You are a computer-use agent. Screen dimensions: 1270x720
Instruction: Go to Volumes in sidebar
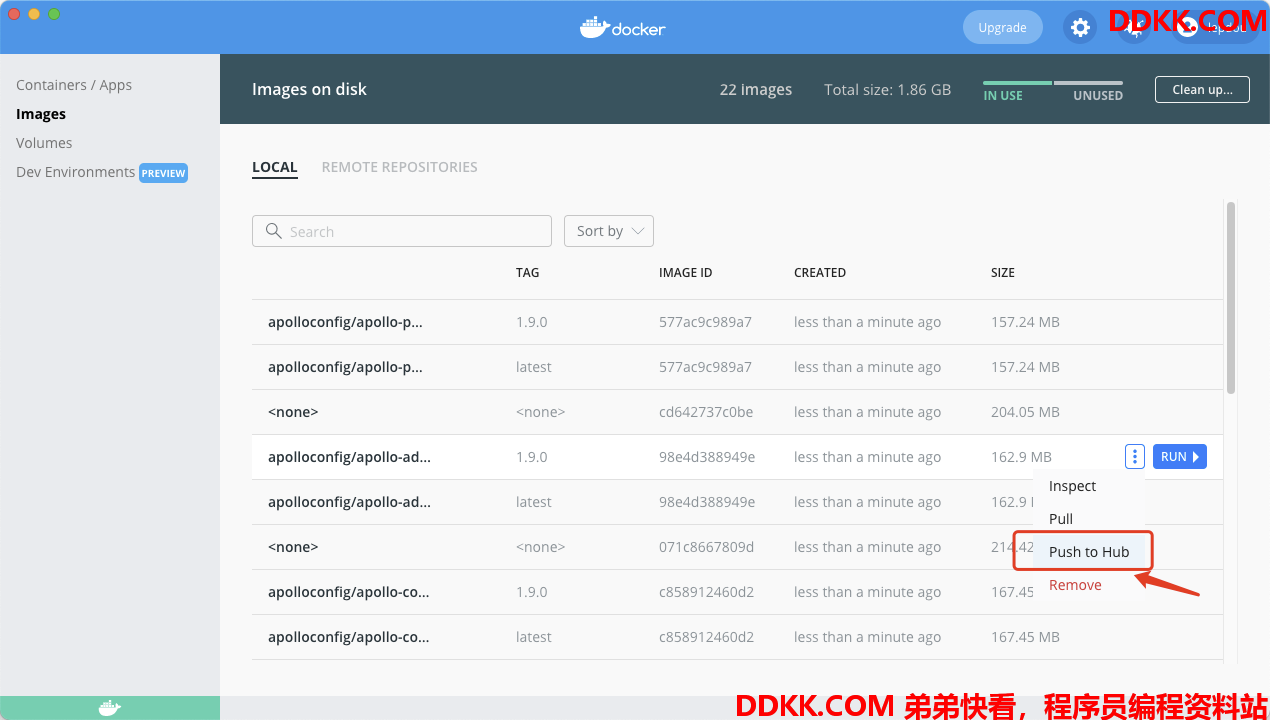[44, 143]
